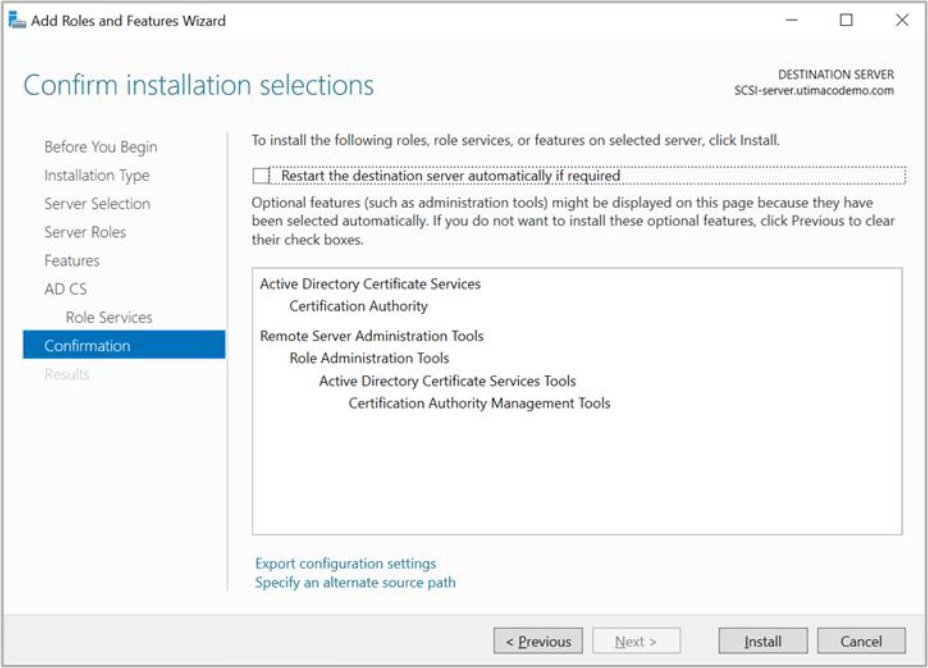Open Specify an alternate source path
Image resolution: width=928 pixels, height=668 pixels.
click(x=355, y=582)
